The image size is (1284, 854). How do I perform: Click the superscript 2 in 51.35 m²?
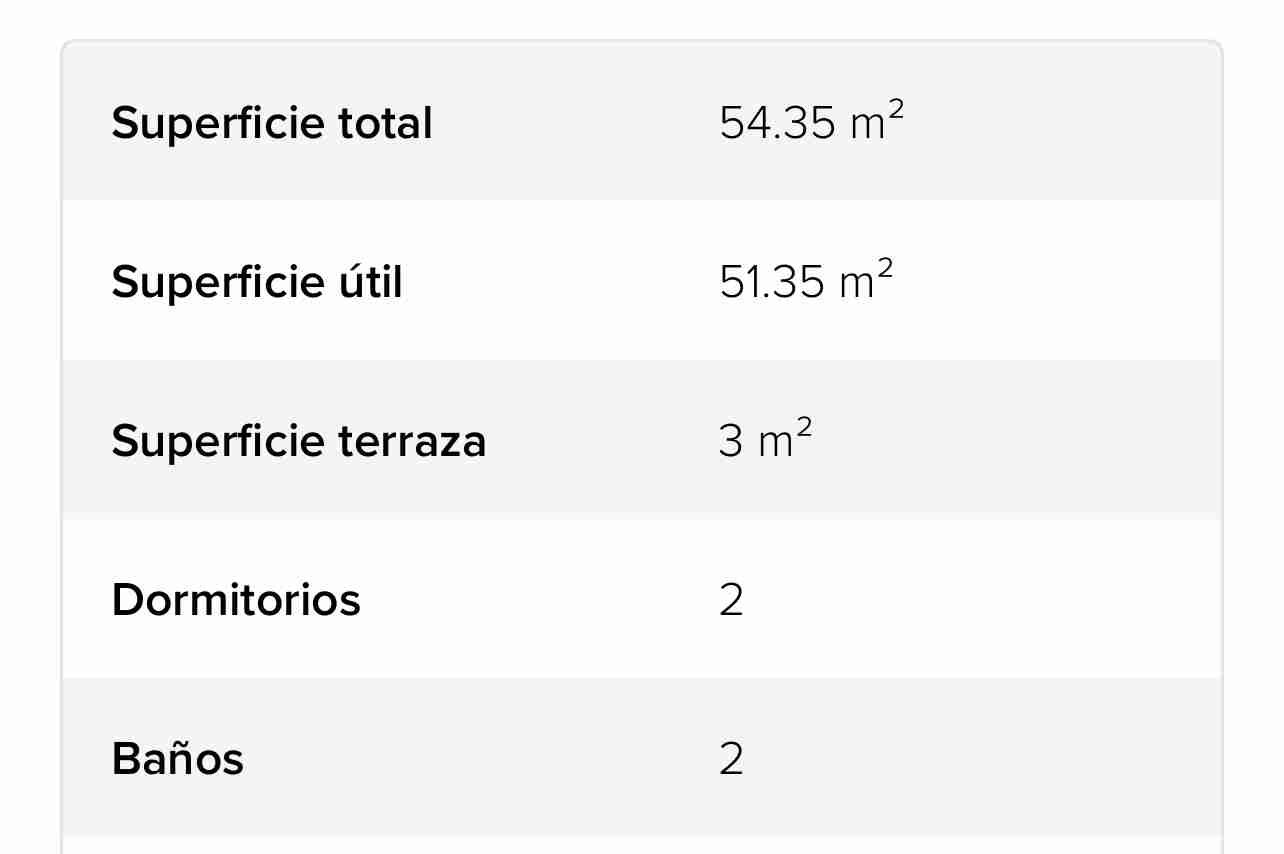coord(884,268)
